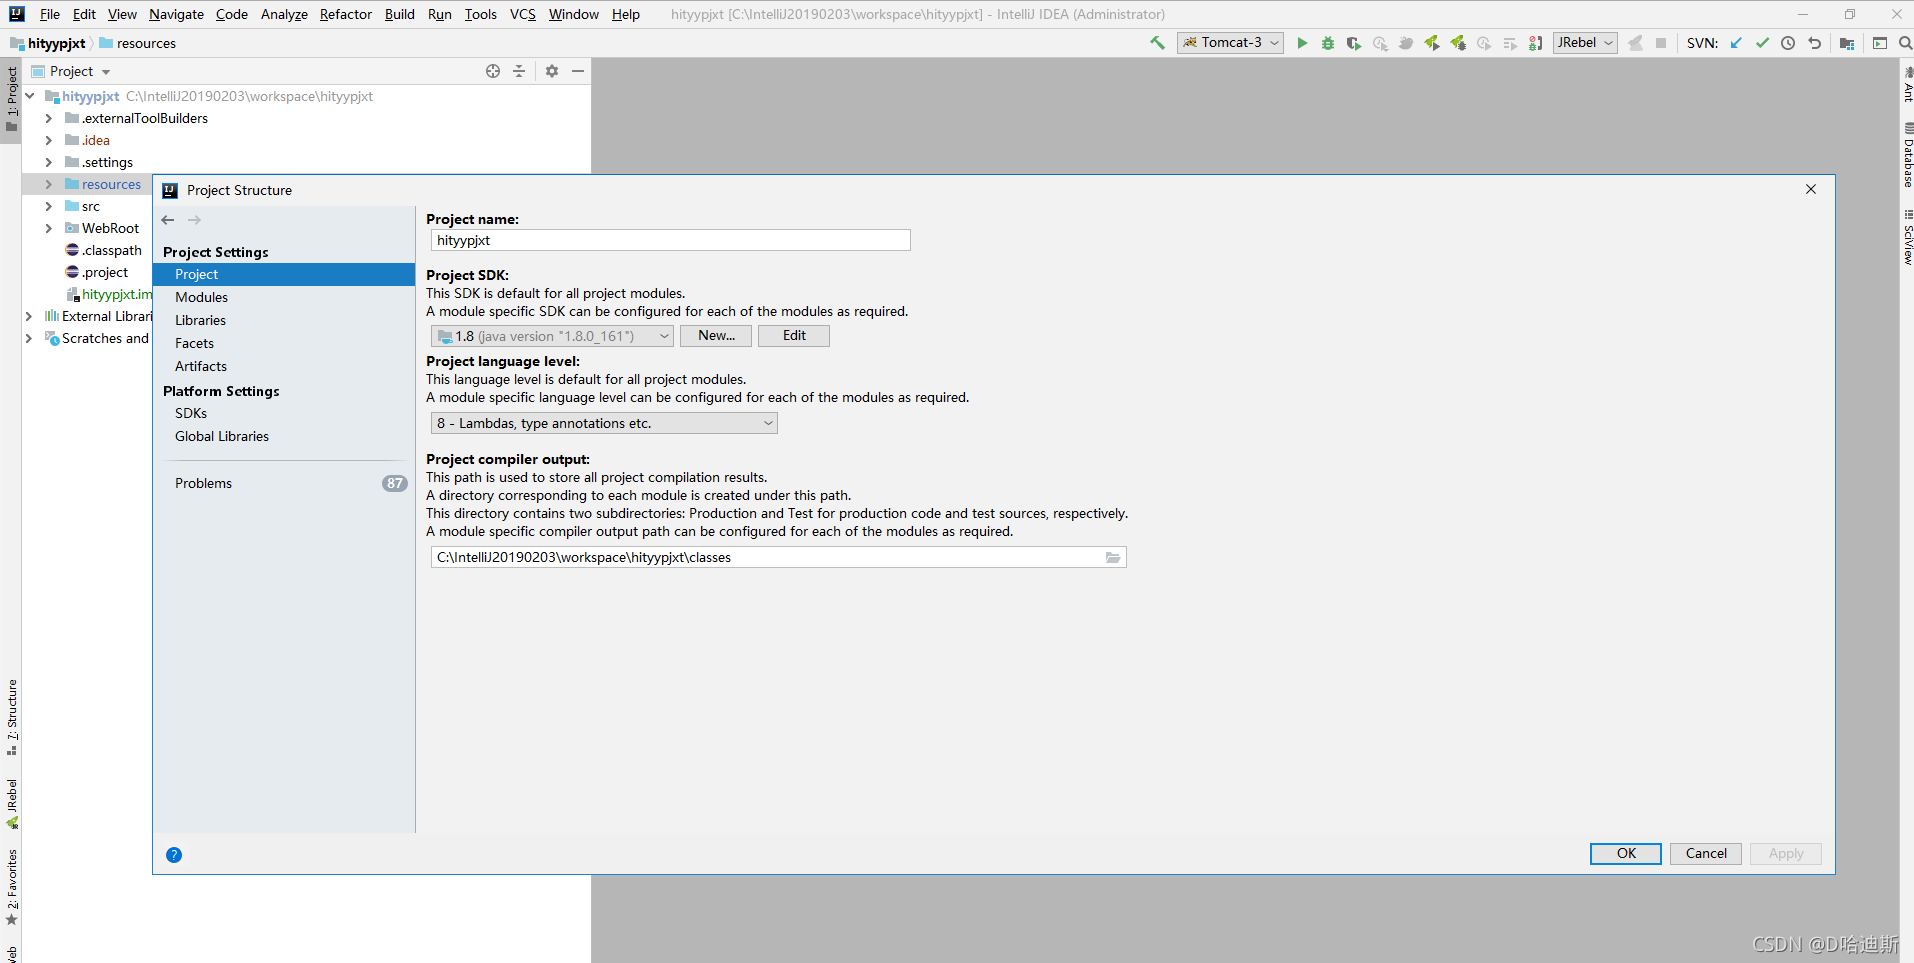
Task: Click the Debug with JRebel rocket icon
Action: (1458, 43)
